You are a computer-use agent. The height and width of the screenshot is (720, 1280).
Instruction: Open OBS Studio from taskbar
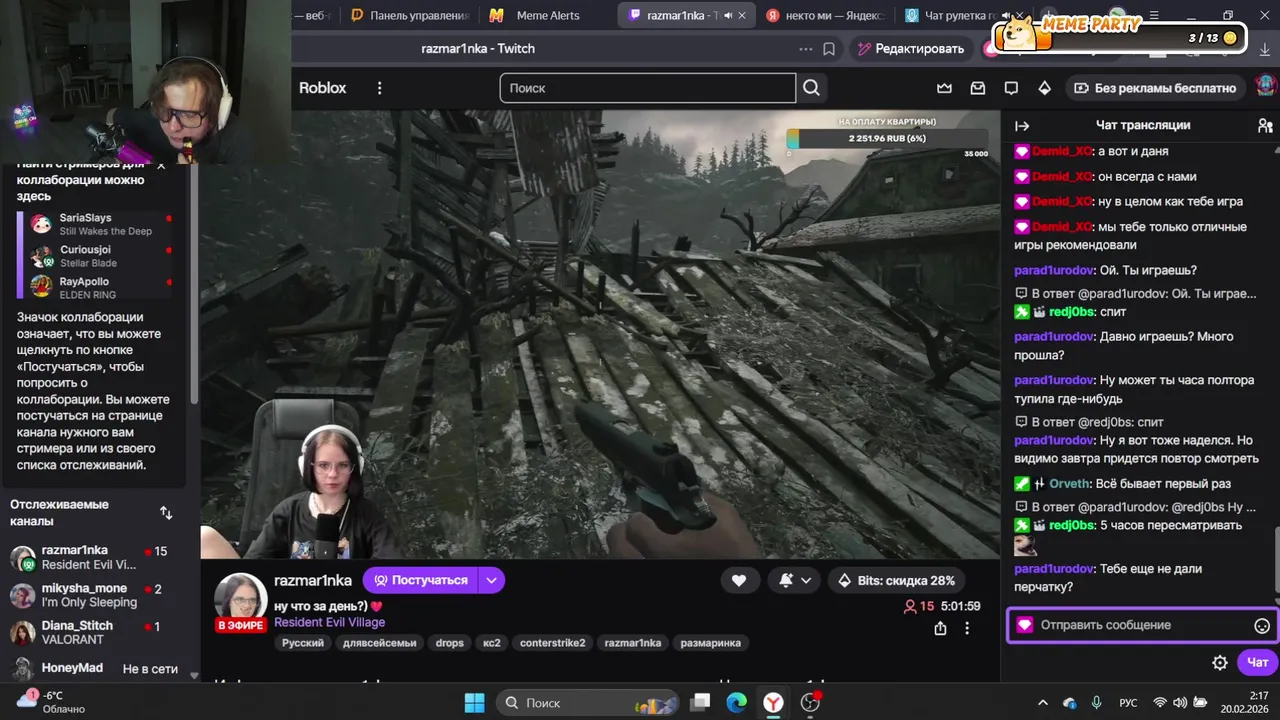811,702
